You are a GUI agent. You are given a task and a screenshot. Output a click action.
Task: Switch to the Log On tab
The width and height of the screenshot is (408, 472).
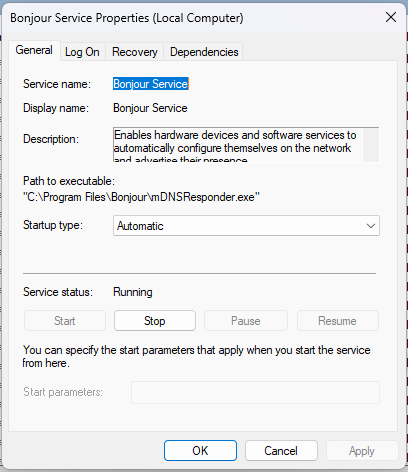[x=82, y=52]
